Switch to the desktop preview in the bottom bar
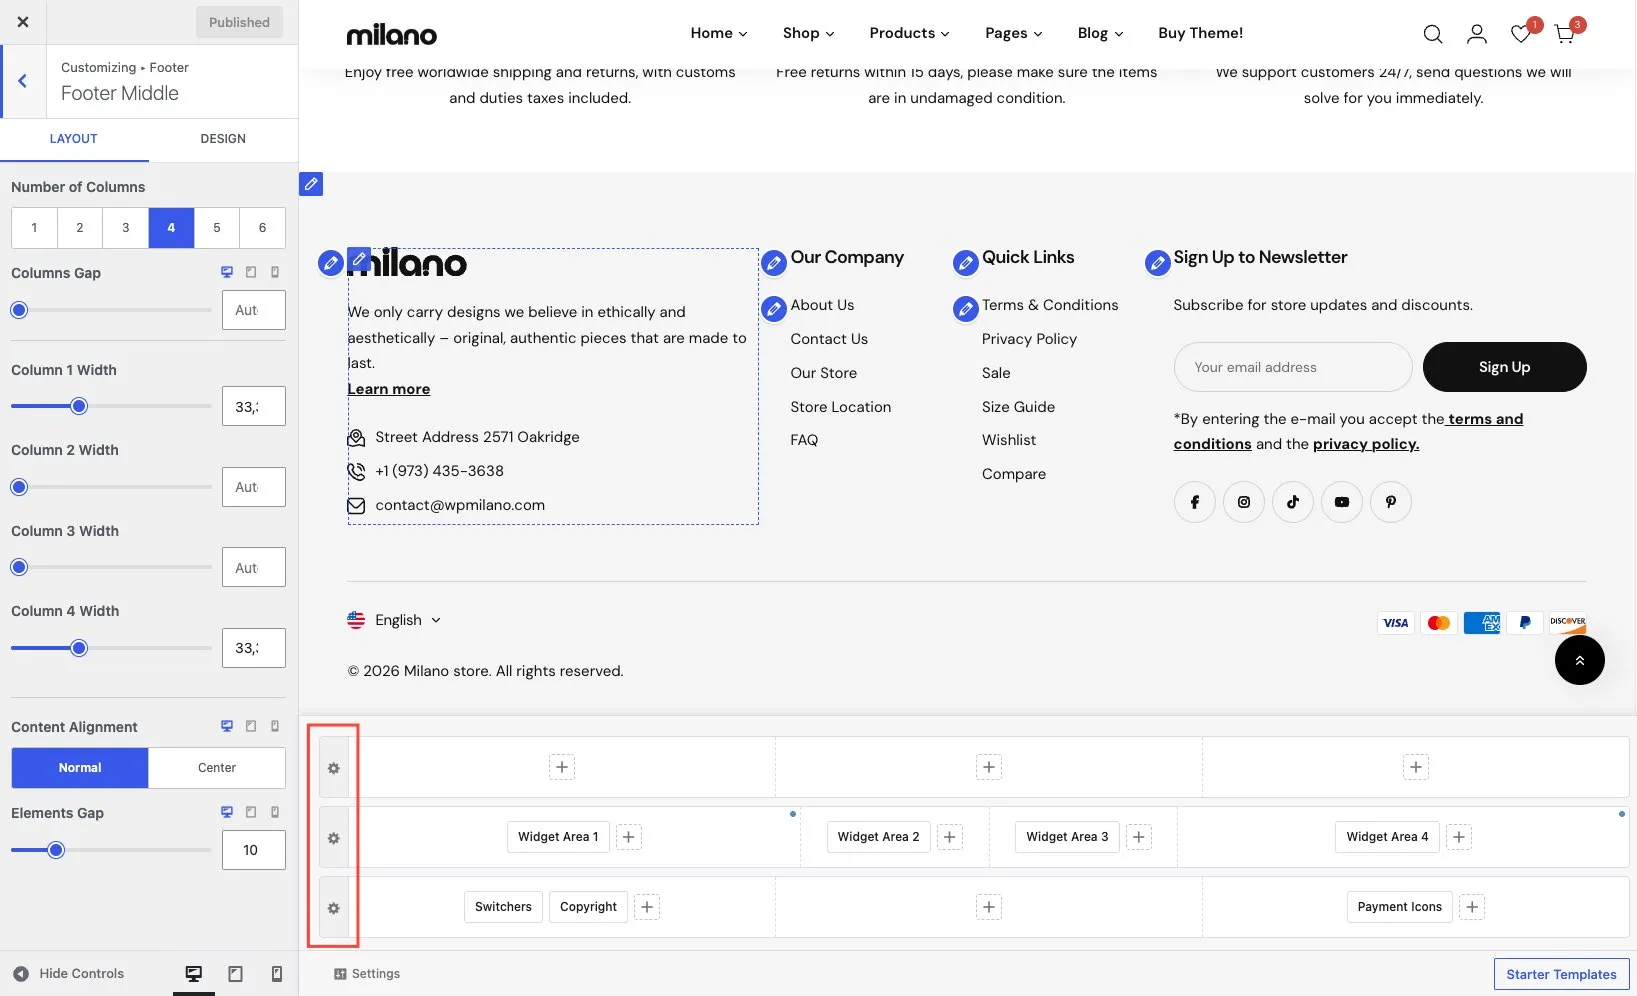 pos(194,974)
